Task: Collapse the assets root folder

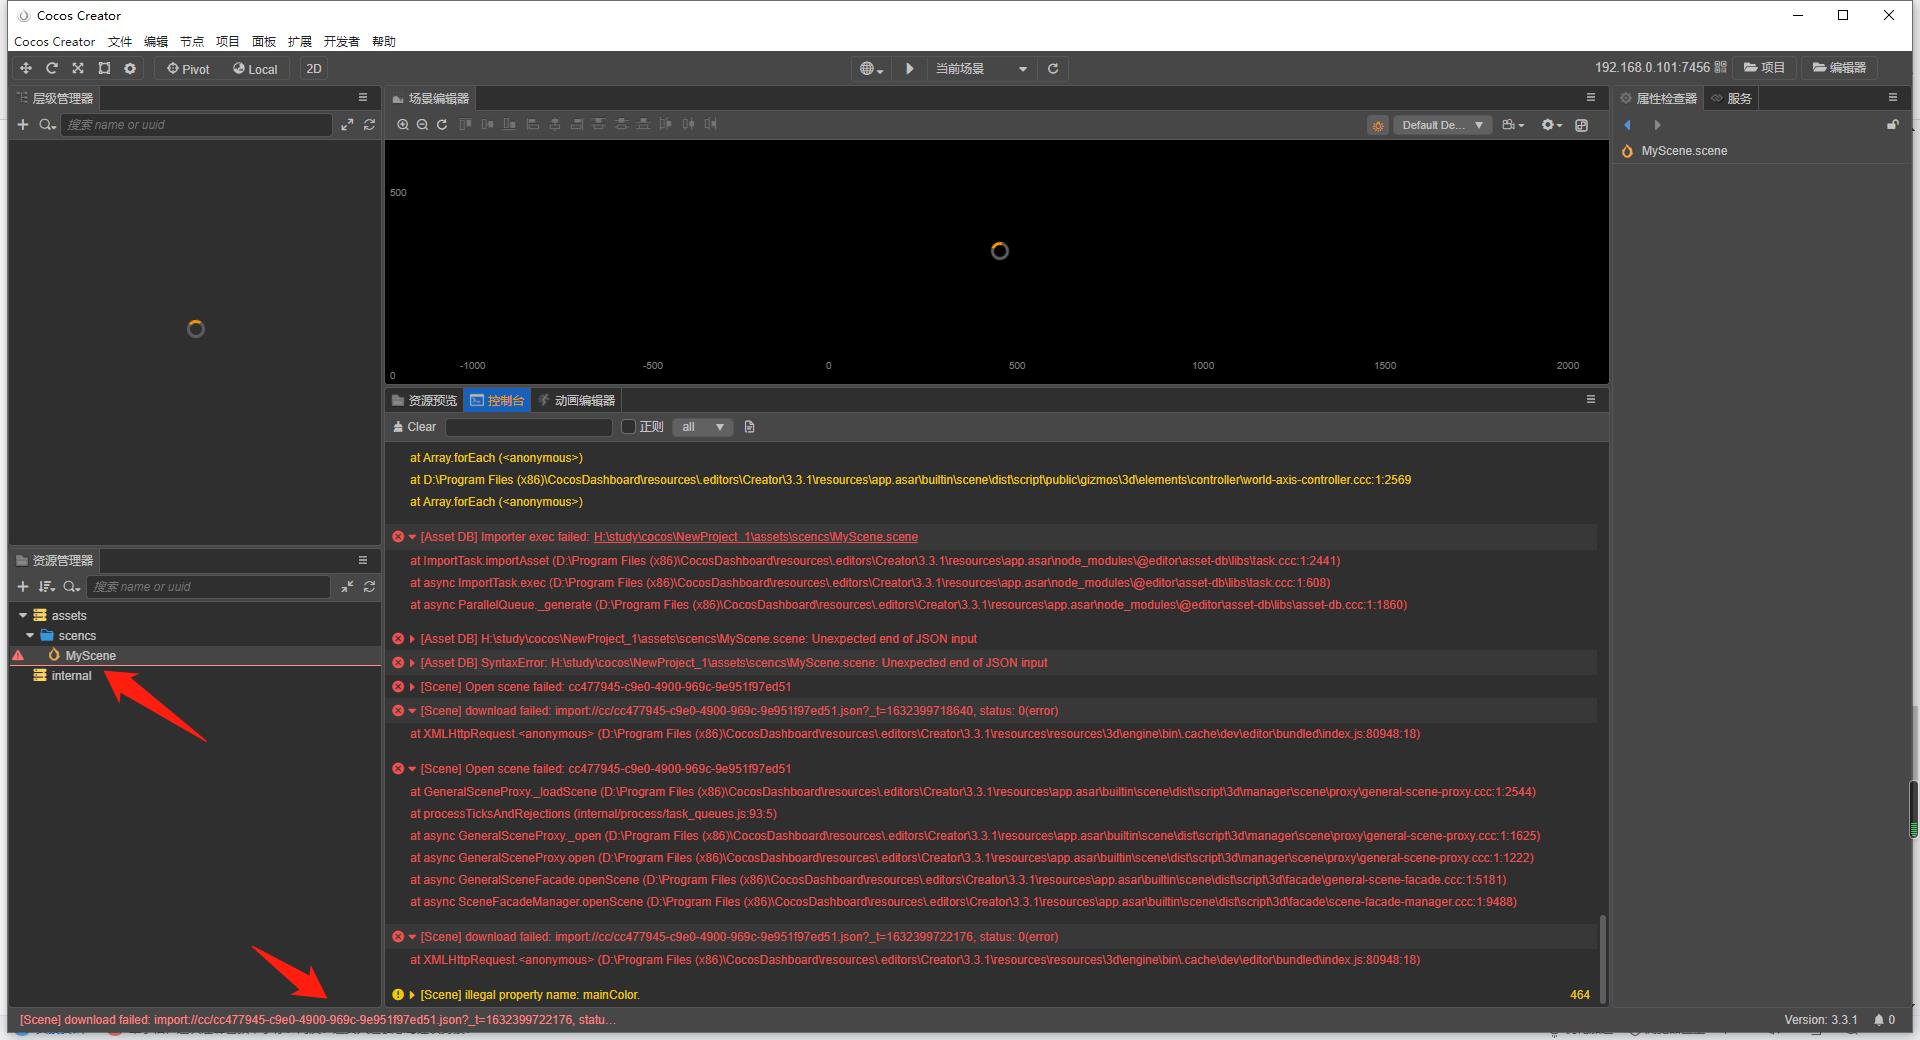Action: coord(23,616)
